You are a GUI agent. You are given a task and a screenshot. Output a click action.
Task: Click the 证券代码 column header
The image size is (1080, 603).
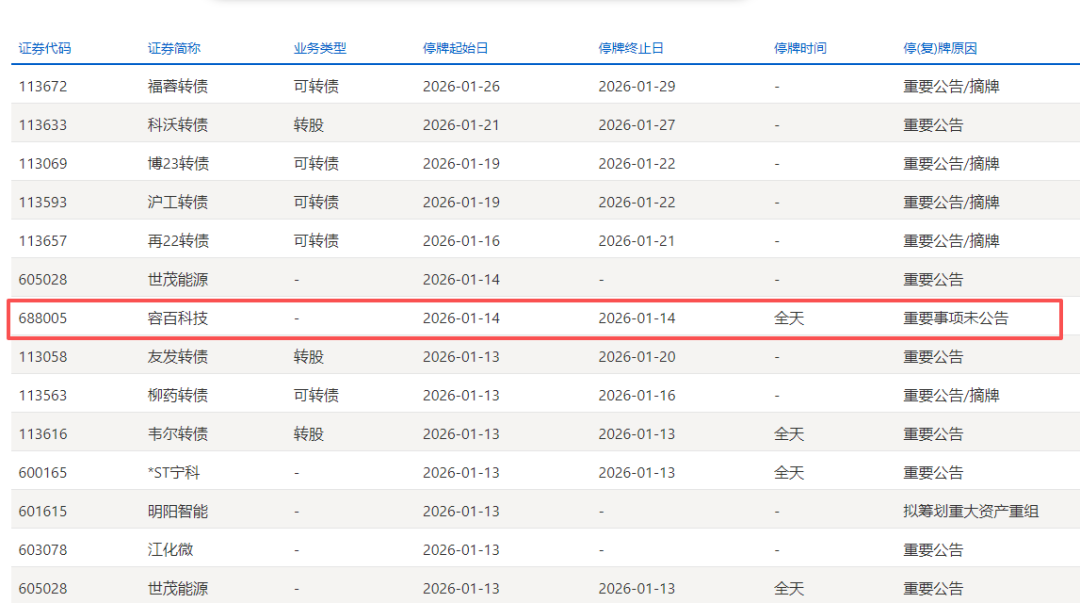(42, 47)
